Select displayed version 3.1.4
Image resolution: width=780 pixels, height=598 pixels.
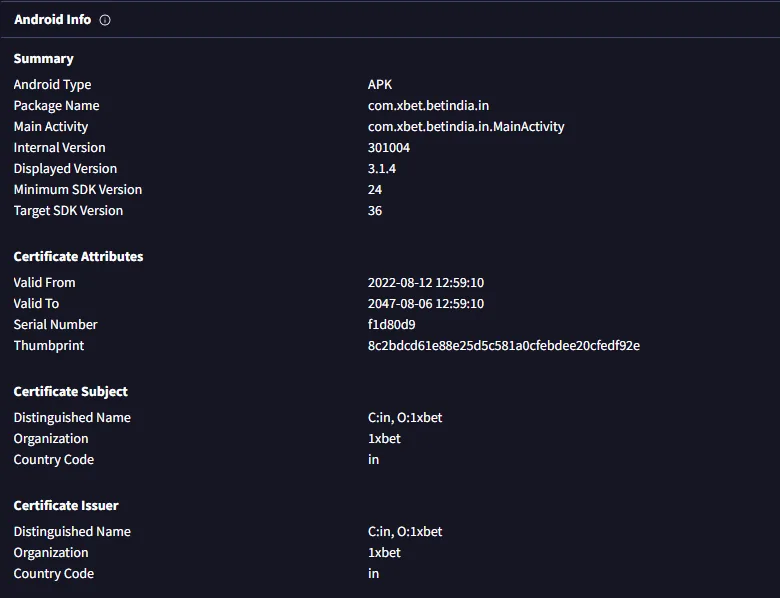pyautogui.click(x=382, y=169)
